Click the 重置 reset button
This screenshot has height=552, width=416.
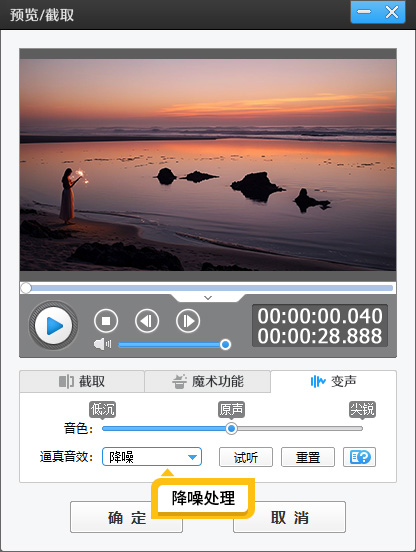click(308, 457)
